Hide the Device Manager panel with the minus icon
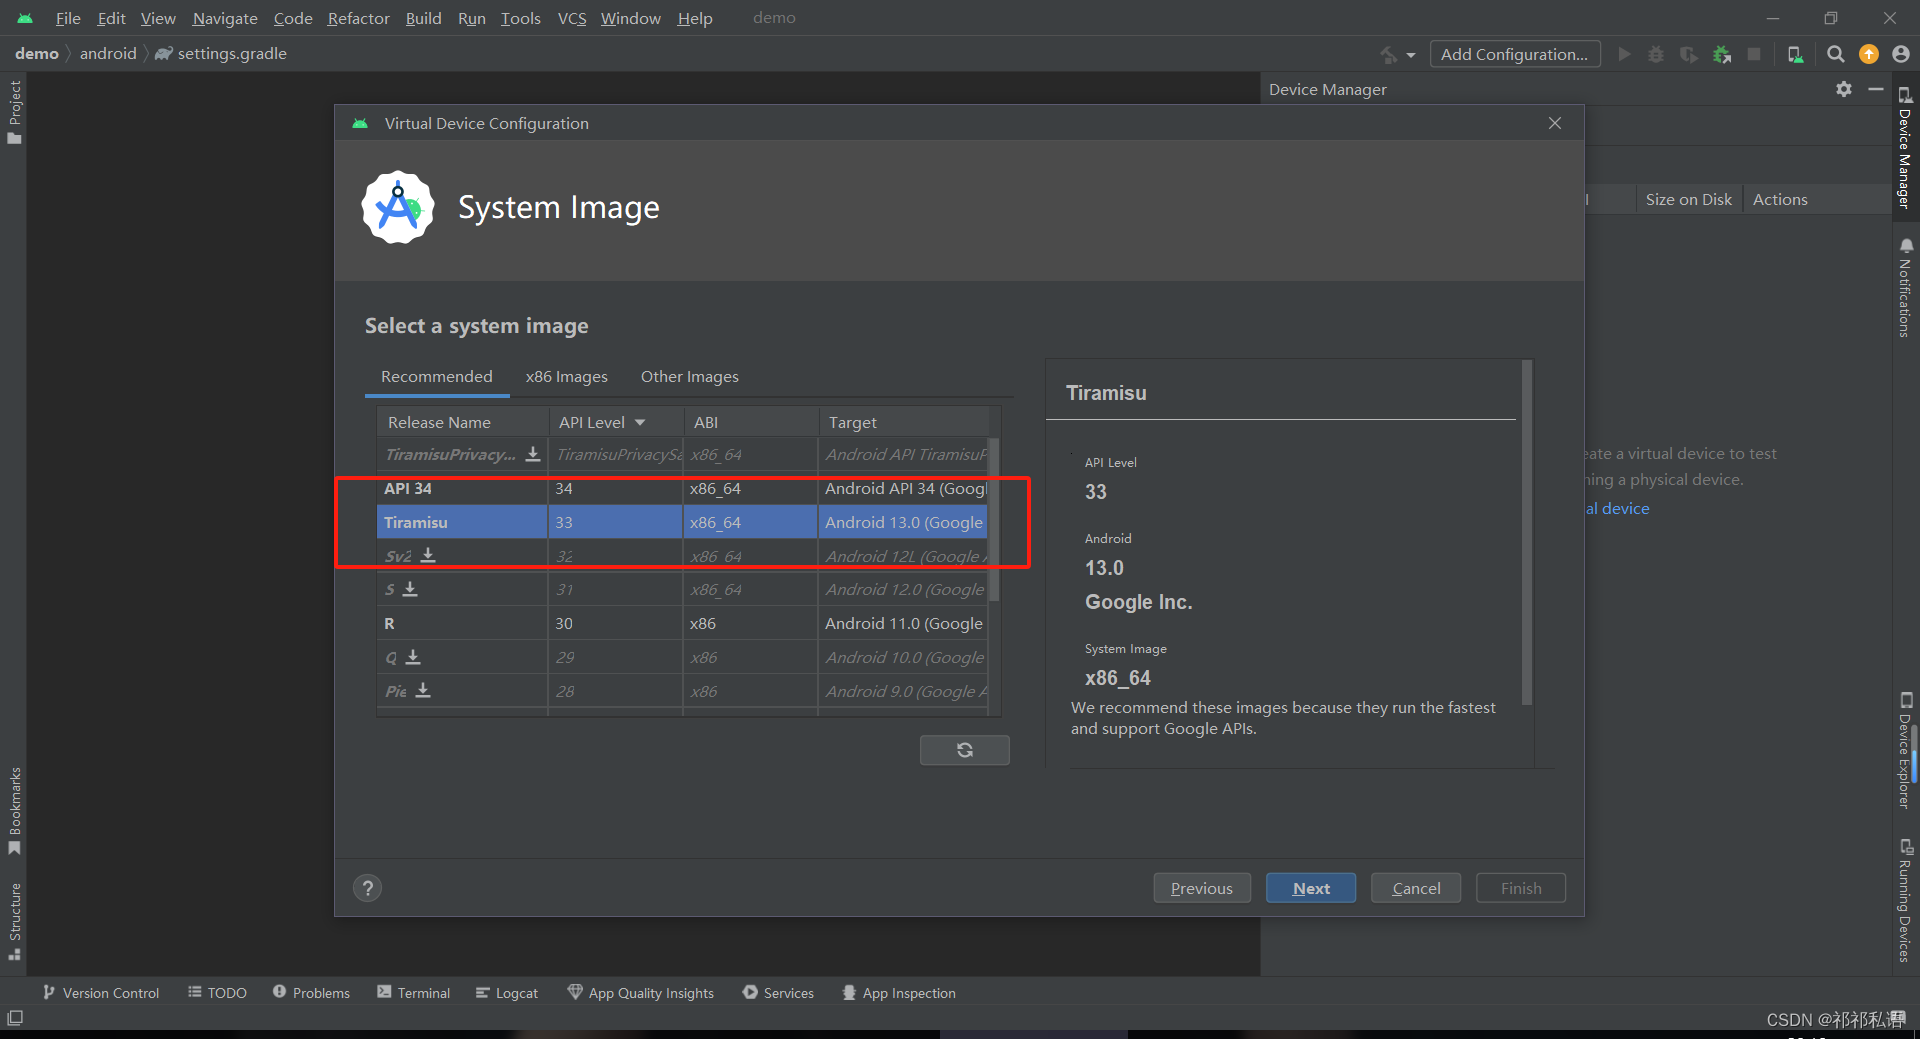 pyautogui.click(x=1876, y=89)
